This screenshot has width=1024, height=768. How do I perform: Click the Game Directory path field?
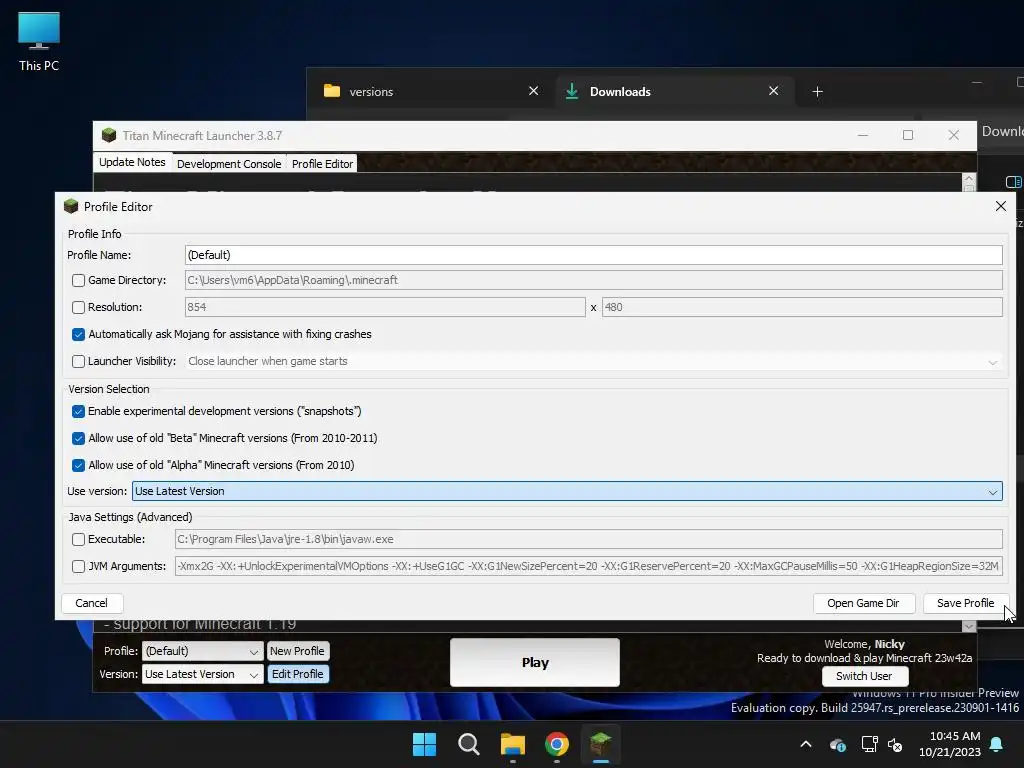point(594,280)
